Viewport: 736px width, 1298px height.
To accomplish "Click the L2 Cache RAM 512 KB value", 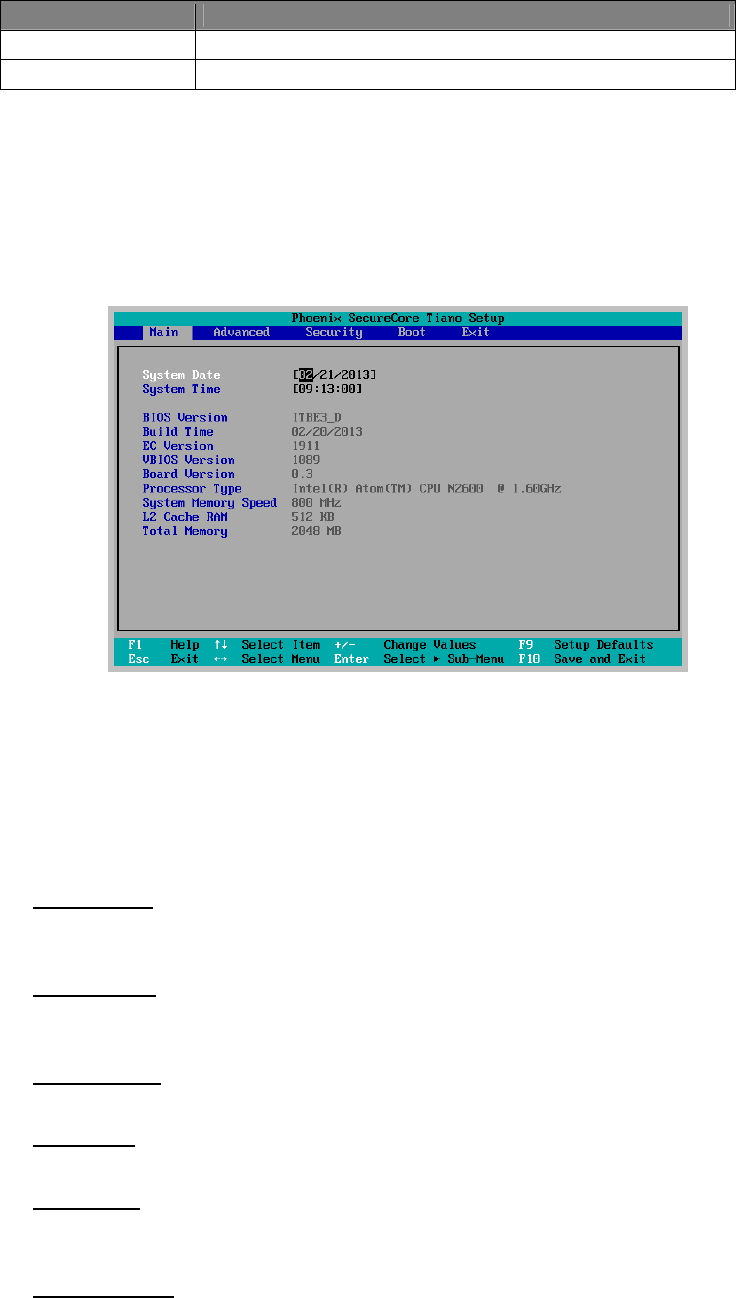I will 313,517.
